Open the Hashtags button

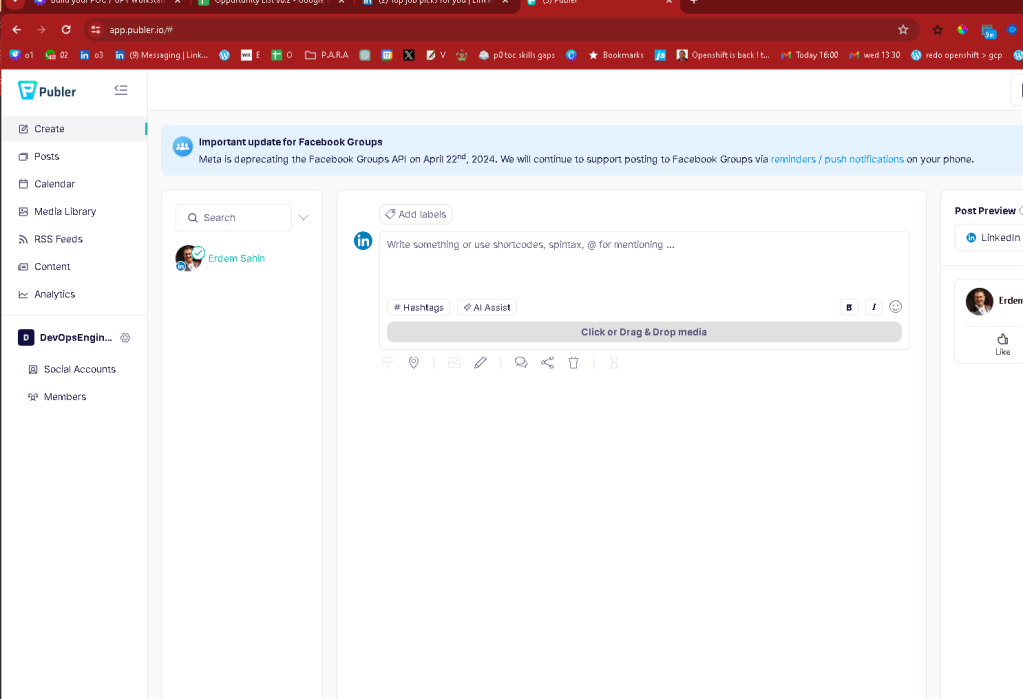[x=418, y=307]
